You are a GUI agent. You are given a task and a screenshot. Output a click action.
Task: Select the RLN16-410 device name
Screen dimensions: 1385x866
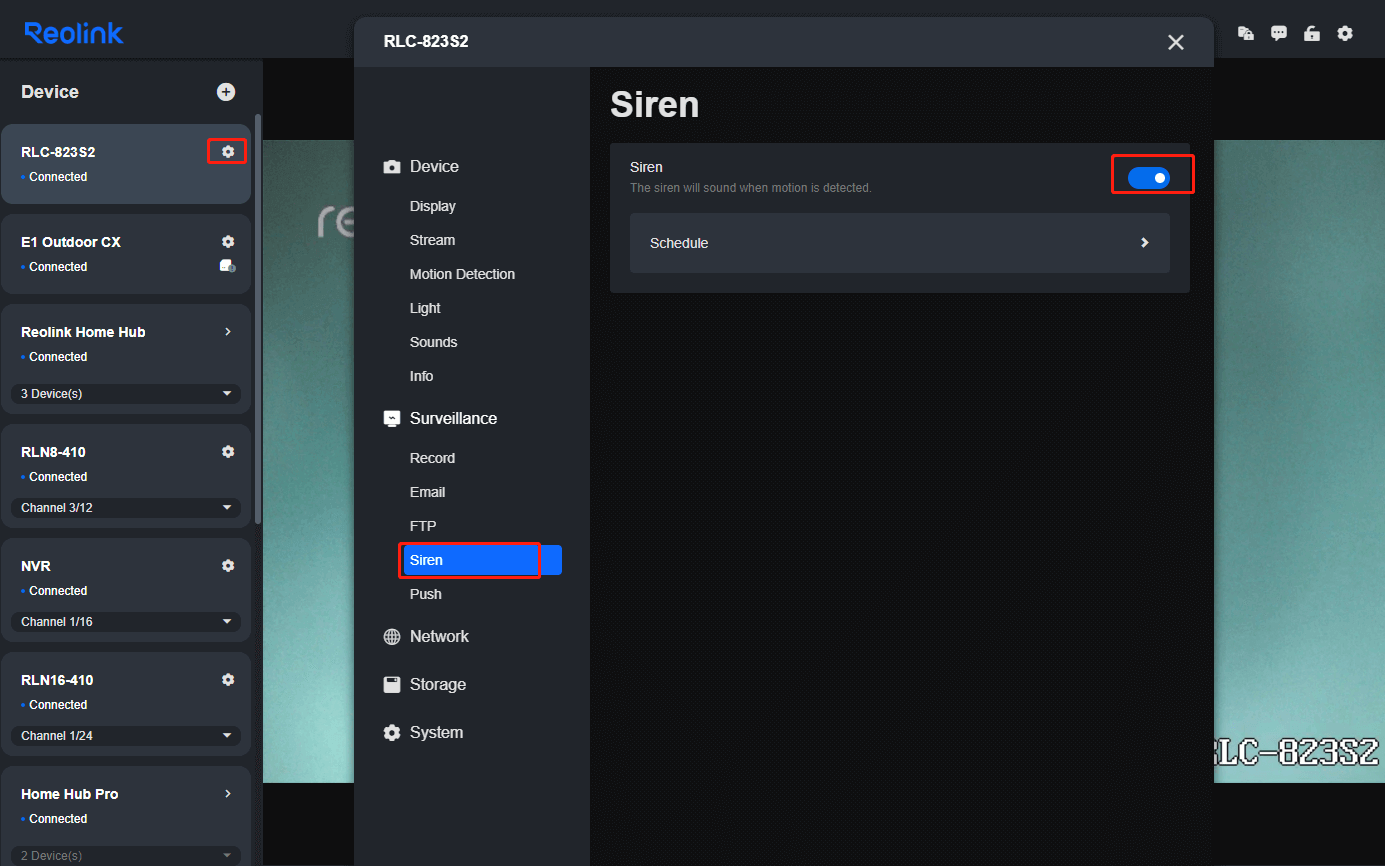57,680
